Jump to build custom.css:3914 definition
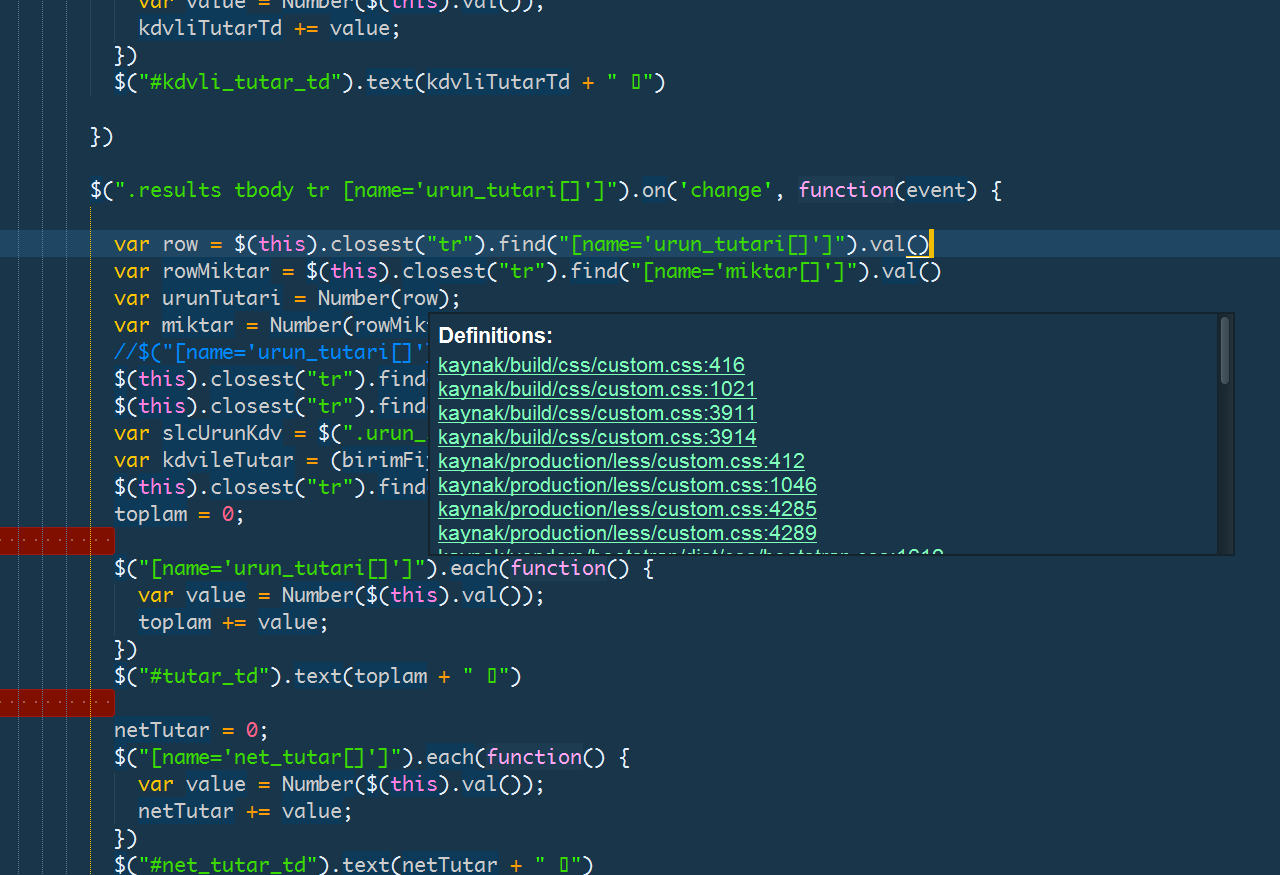Image resolution: width=1280 pixels, height=875 pixels. [x=597, y=437]
